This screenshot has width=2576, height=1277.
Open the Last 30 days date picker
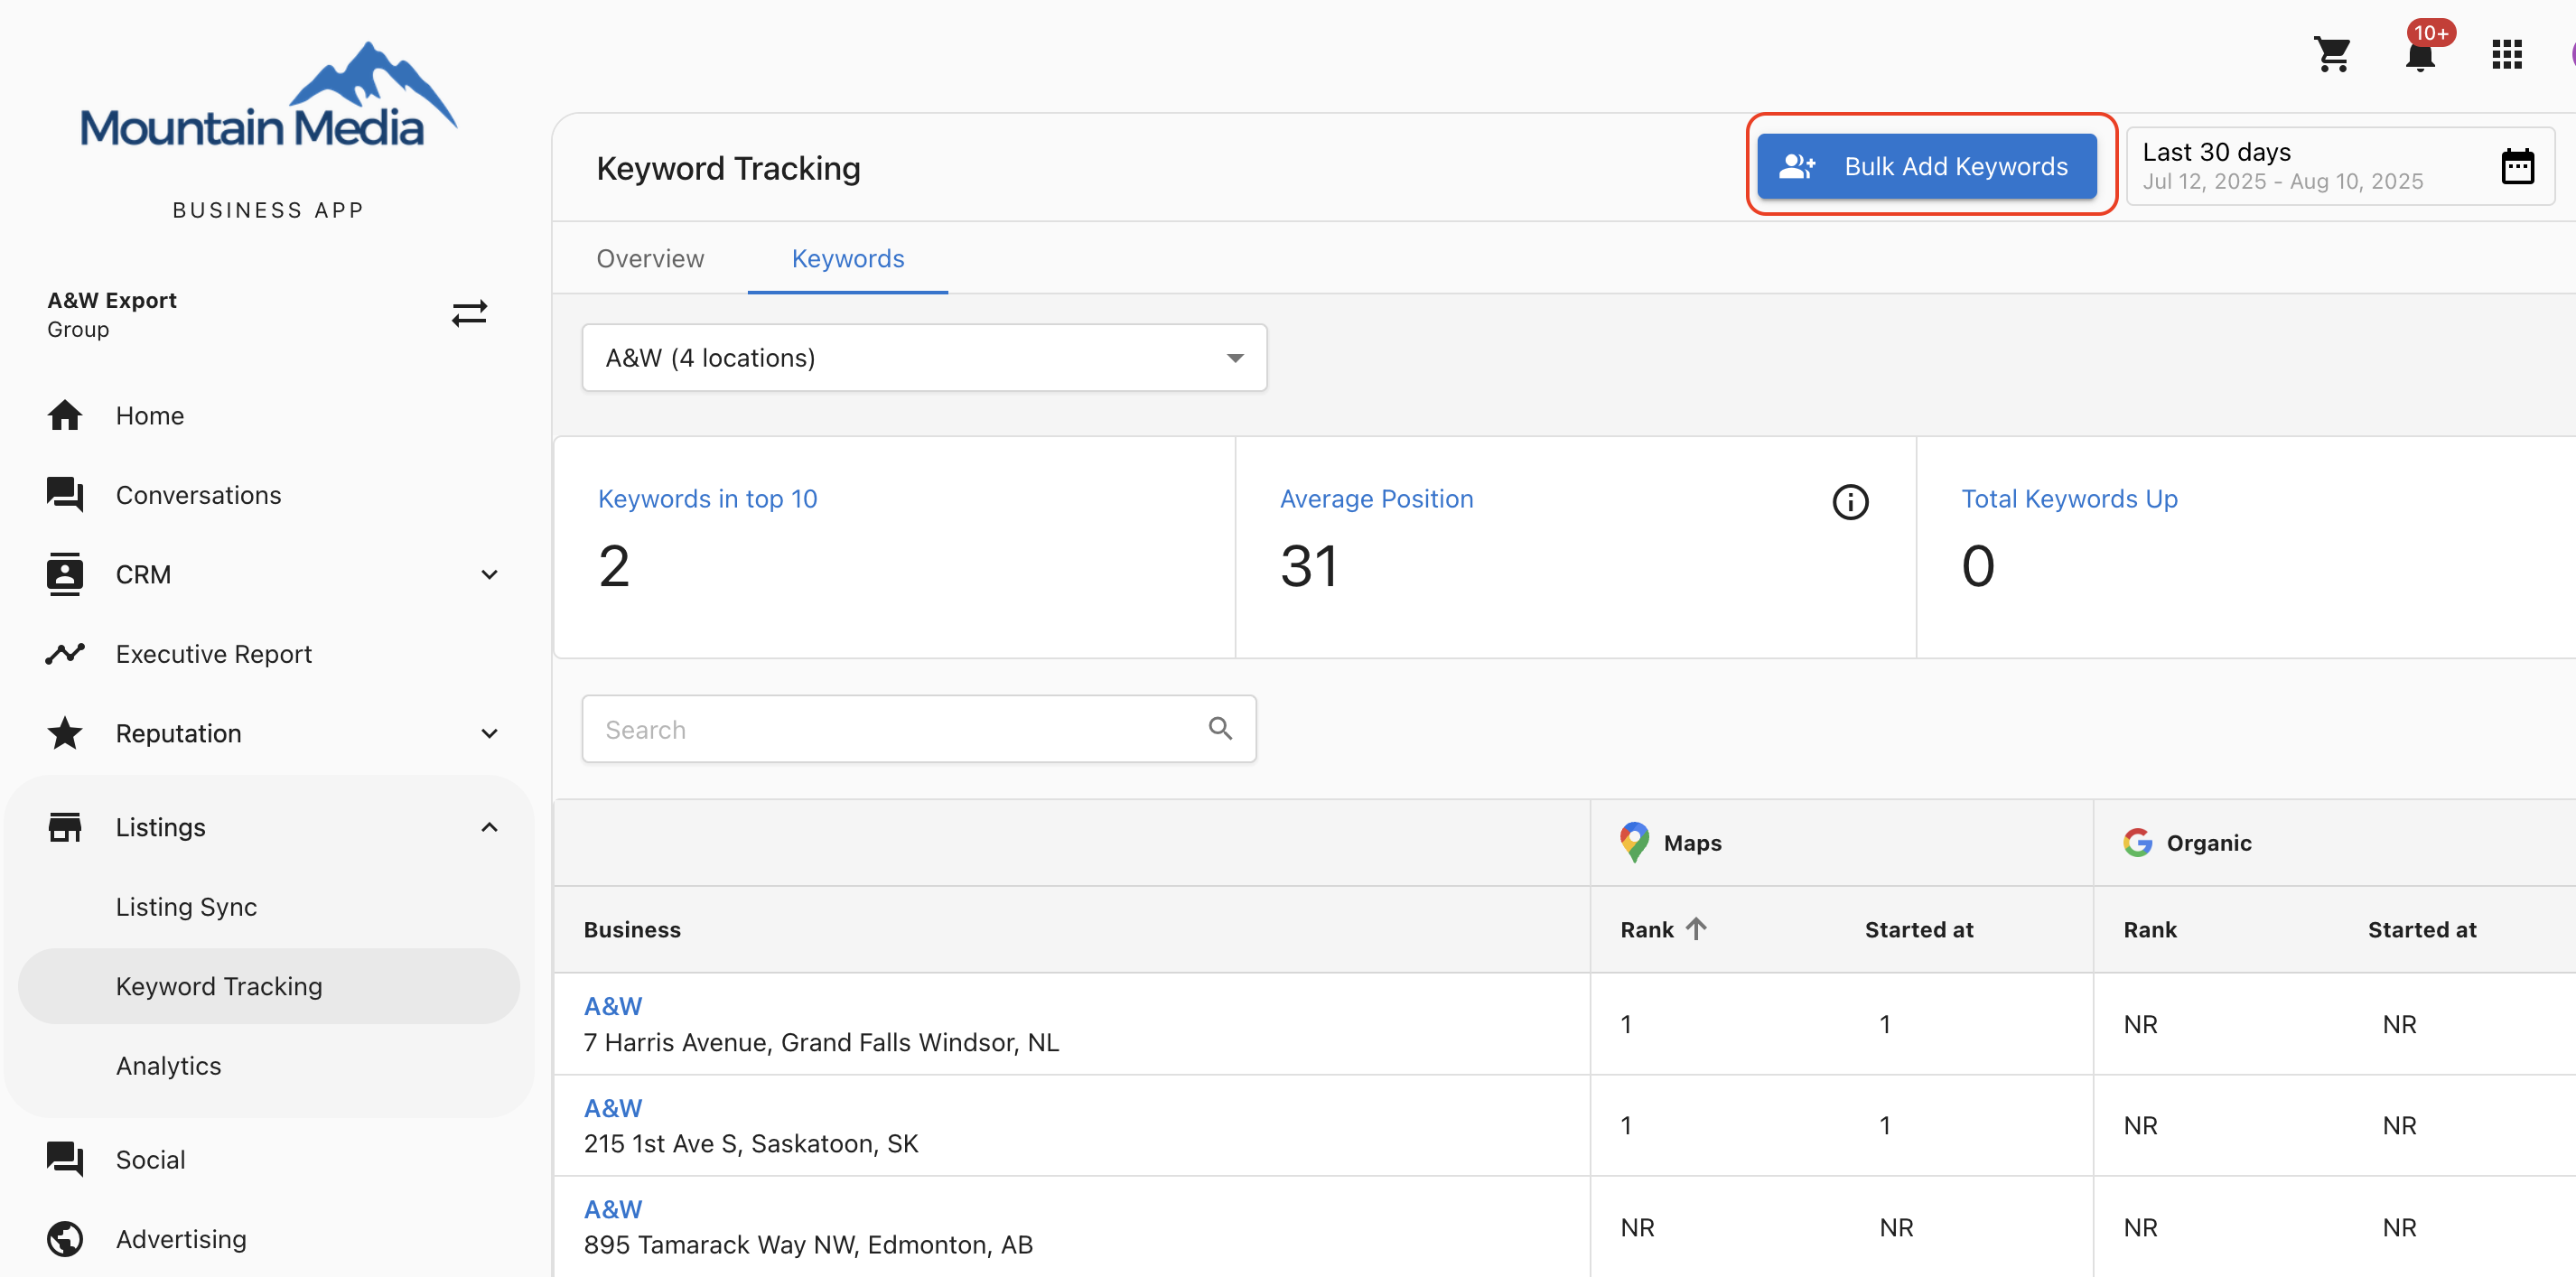click(x=2339, y=166)
